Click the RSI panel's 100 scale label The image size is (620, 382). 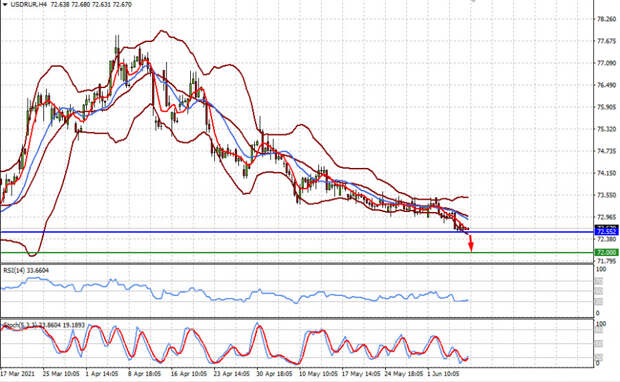[x=601, y=269]
